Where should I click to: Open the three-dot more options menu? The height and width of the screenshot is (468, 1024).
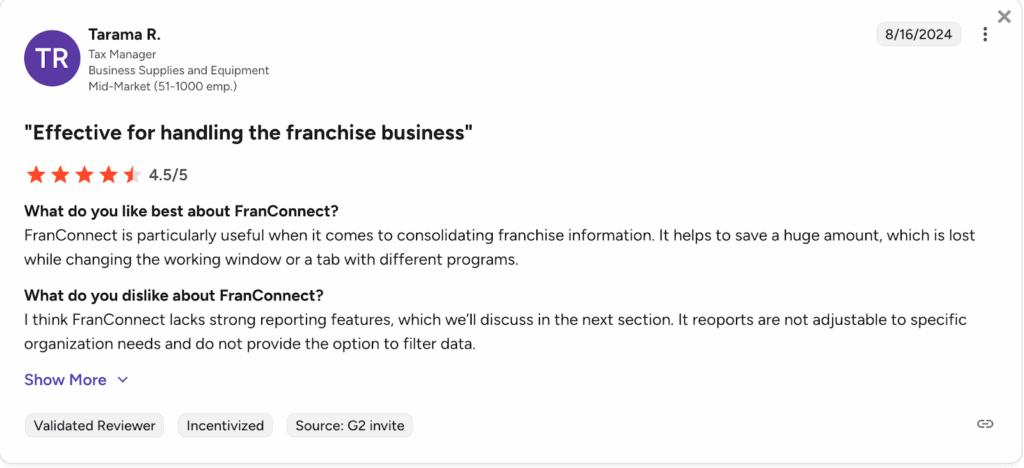(985, 35)
